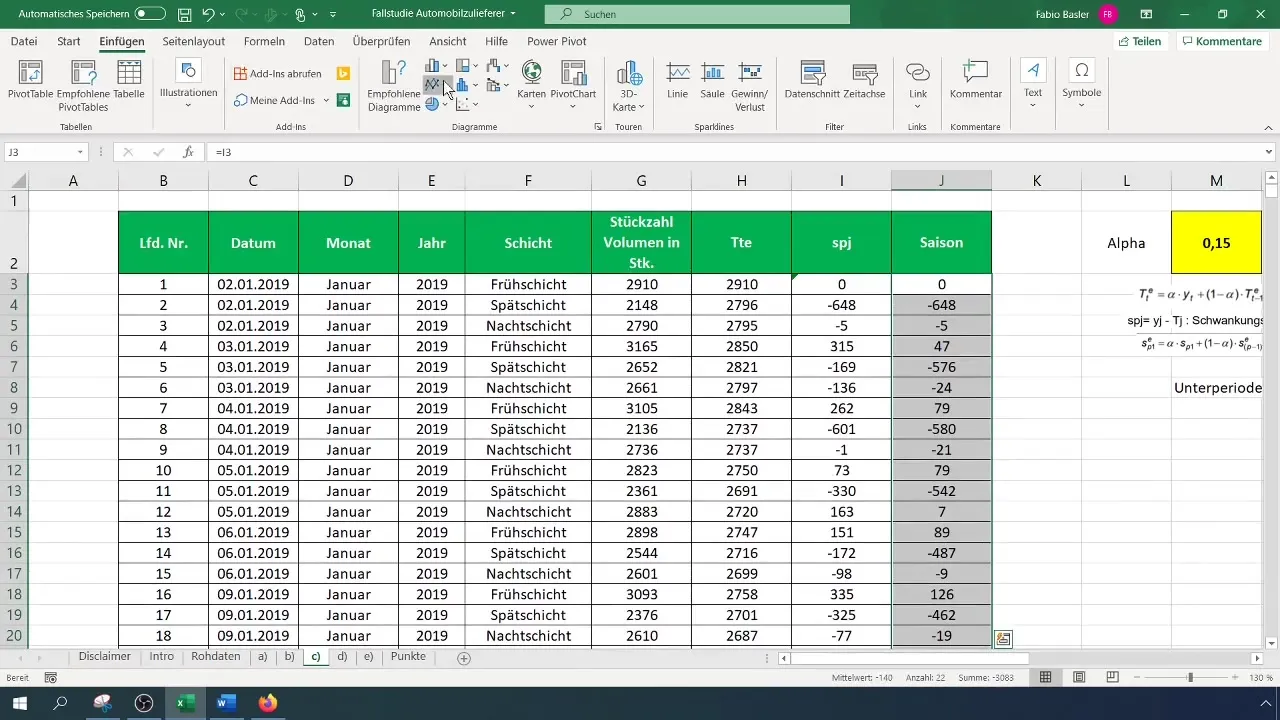Insert a Zeitachse timeline filter
The width and height of the screenshot is (1280, 720).
(864, 80)
